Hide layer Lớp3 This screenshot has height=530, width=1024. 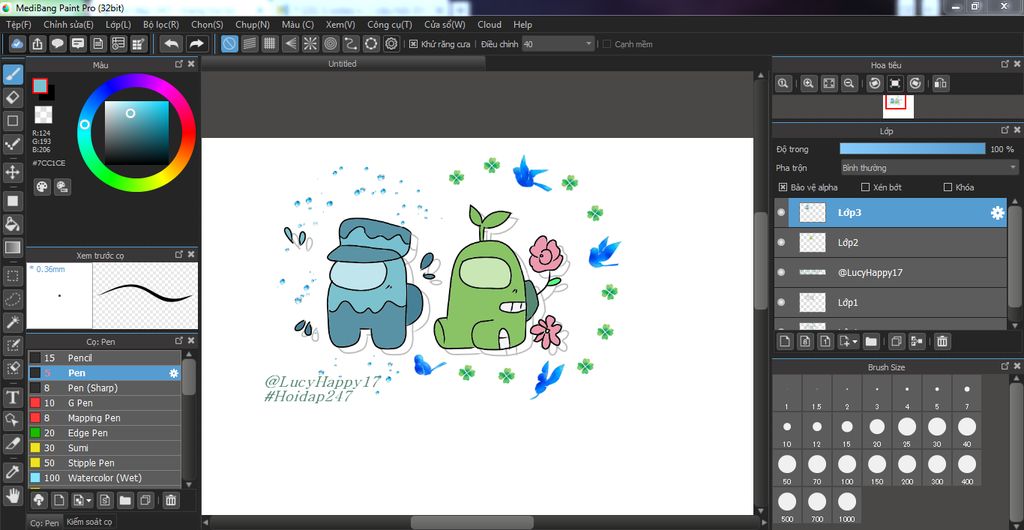[x=781, y=213]
